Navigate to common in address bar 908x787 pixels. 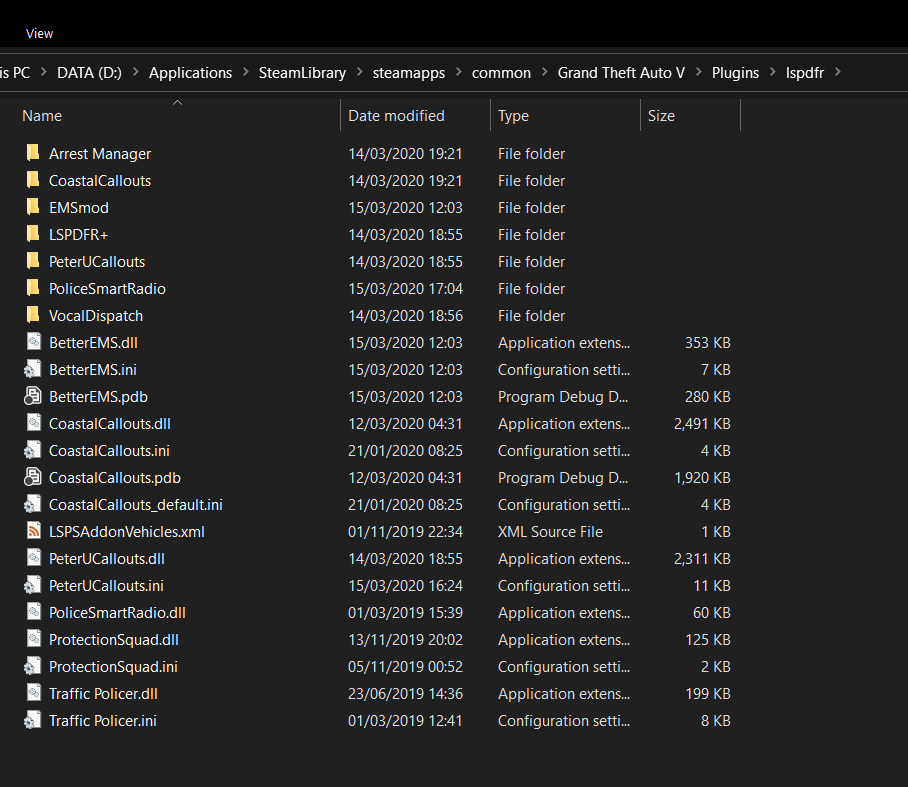point(501,73)
